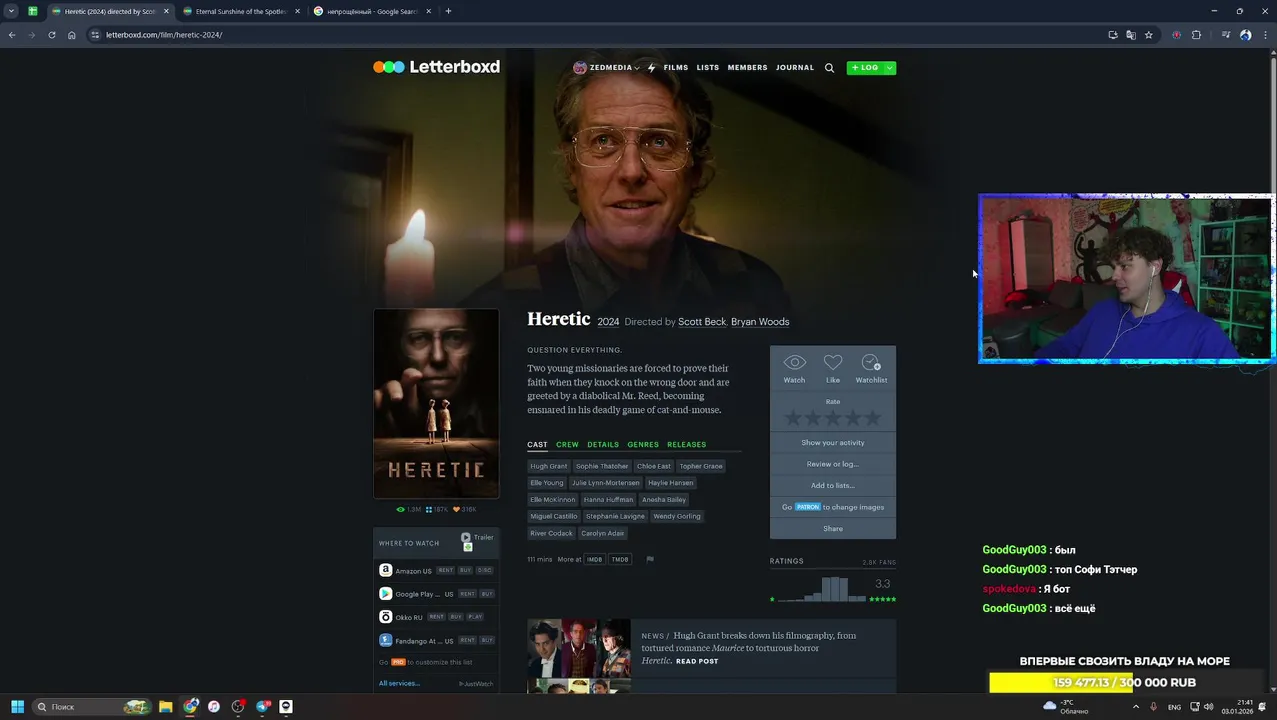Screen dimensions: 1277x720
Task: Click director Bryan Woods link
Action: point(760,322)
